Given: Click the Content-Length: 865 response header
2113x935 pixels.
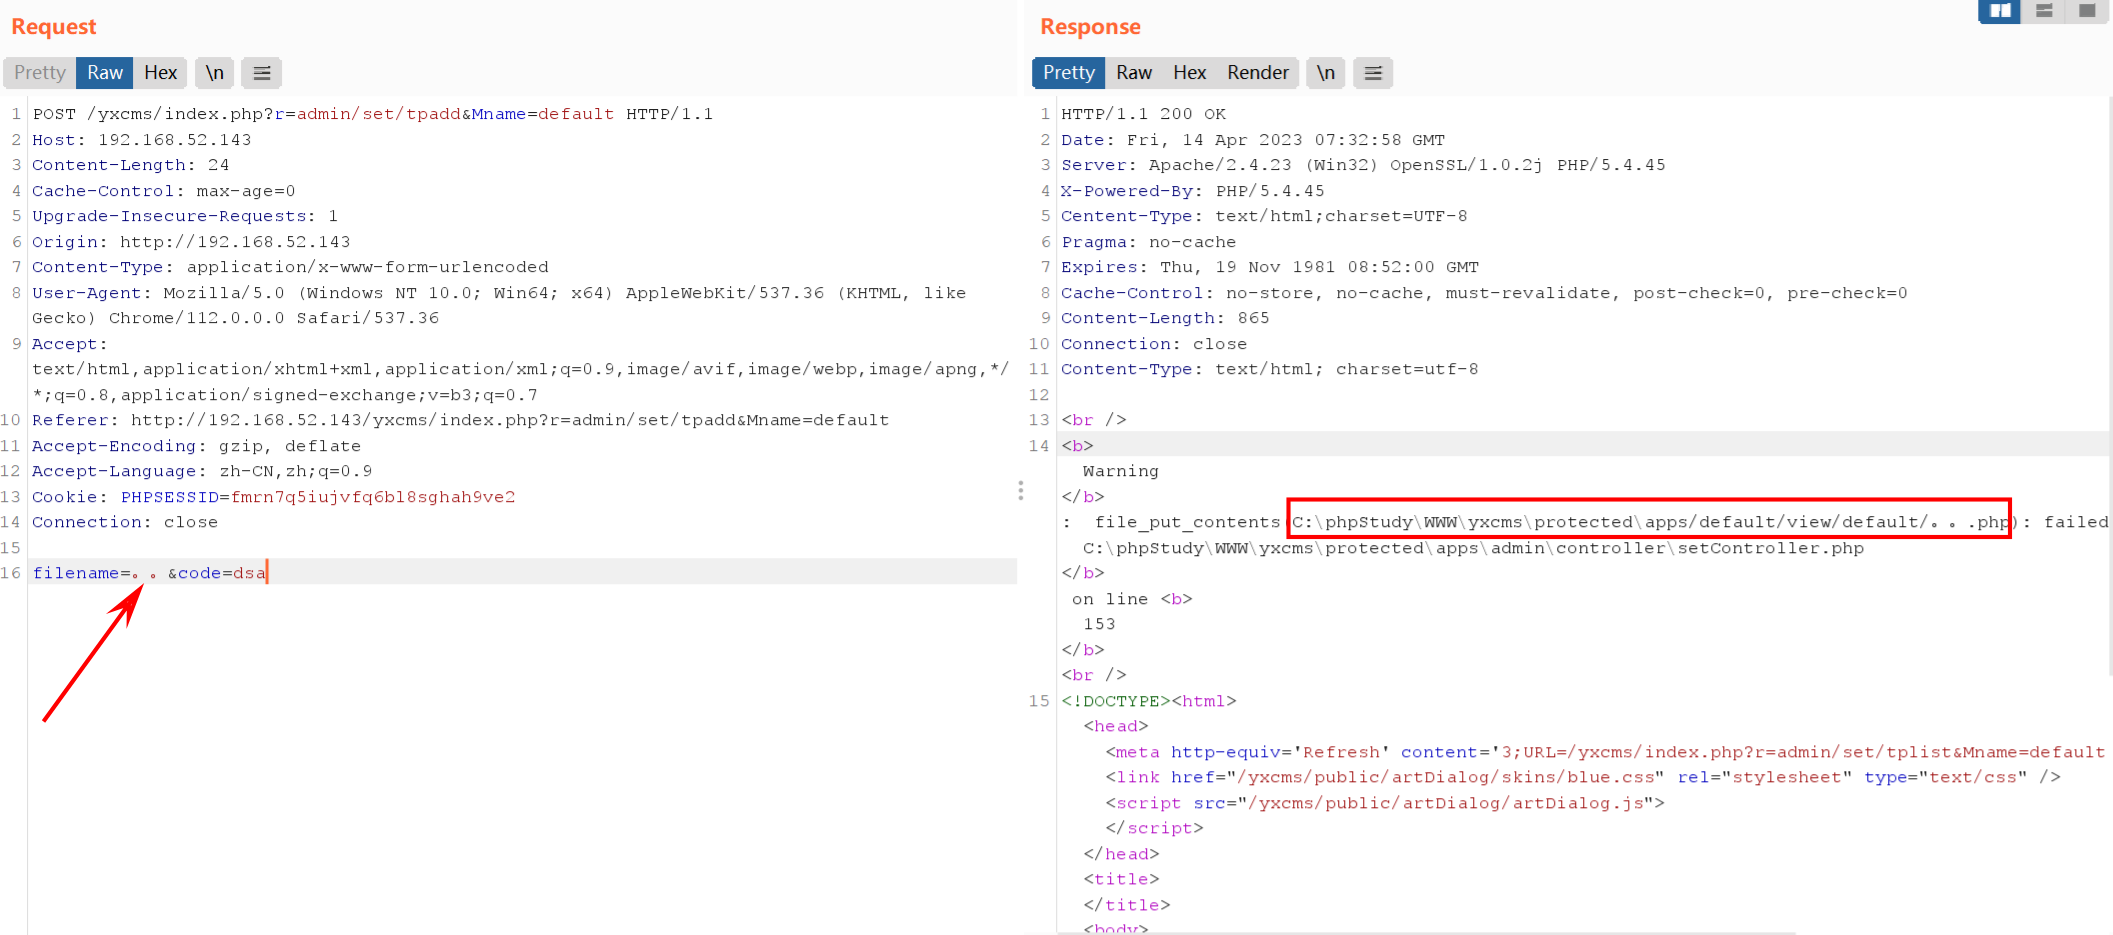Looking at the screenshot, I should coord(1165,318).
